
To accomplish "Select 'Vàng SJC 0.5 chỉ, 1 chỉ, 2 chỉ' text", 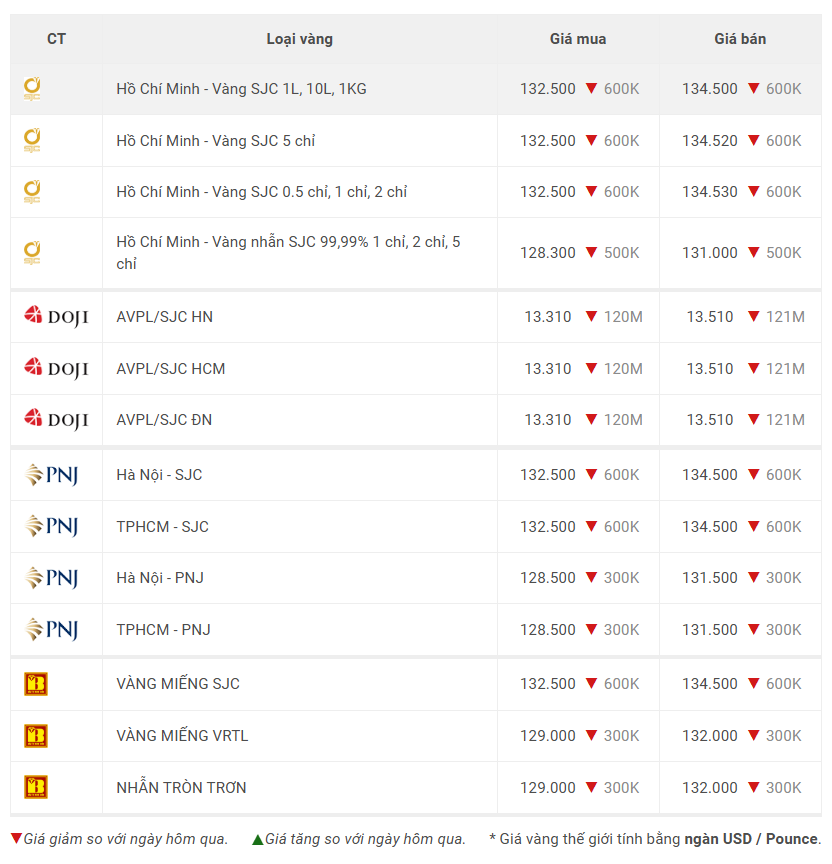I will pyautogui.click(x=310, y=192).
